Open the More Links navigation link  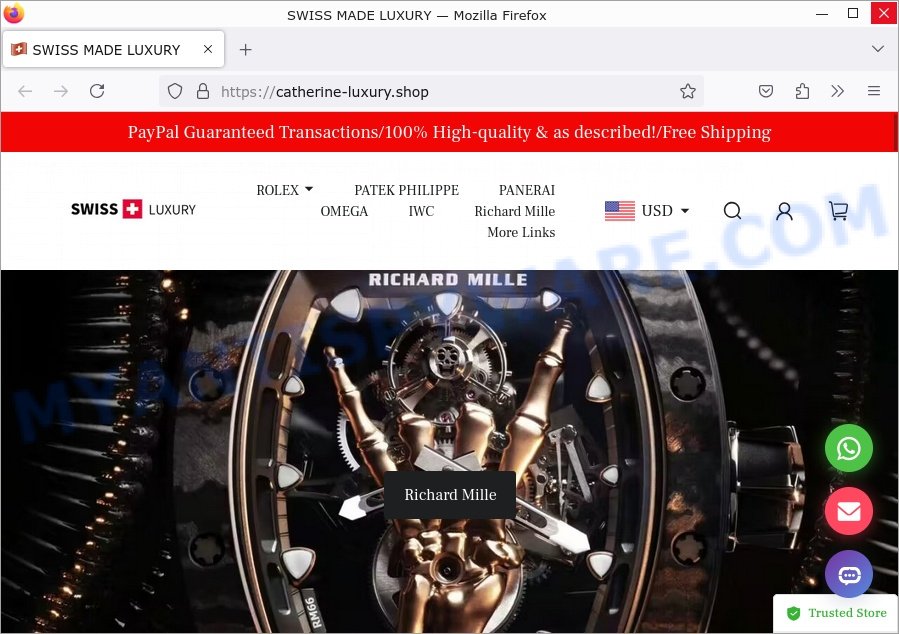point(521,232)
